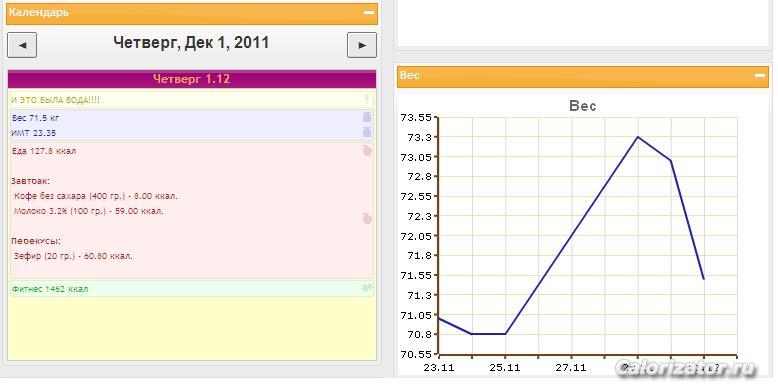The image size is (778, 389).
Task: Open the Фитнес 1462 ккал entry
Action: 50,289
